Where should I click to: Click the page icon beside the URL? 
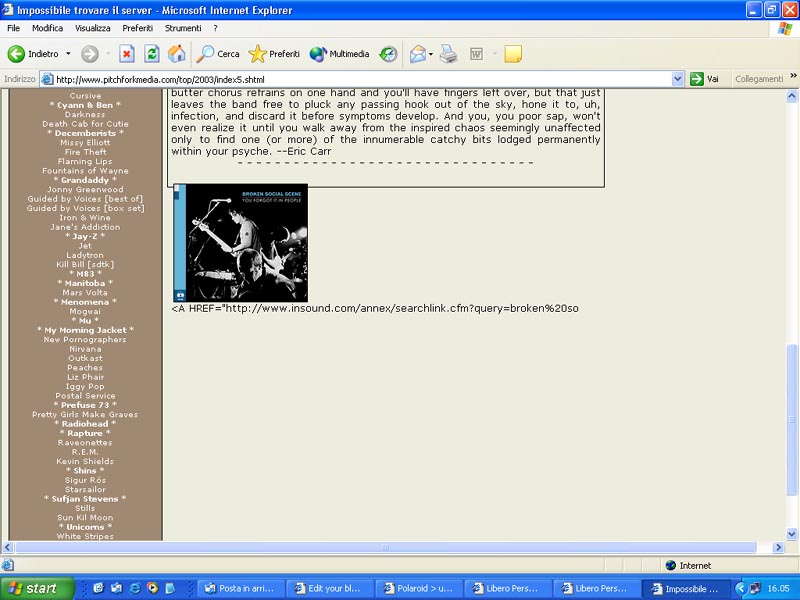pos(47,79)
